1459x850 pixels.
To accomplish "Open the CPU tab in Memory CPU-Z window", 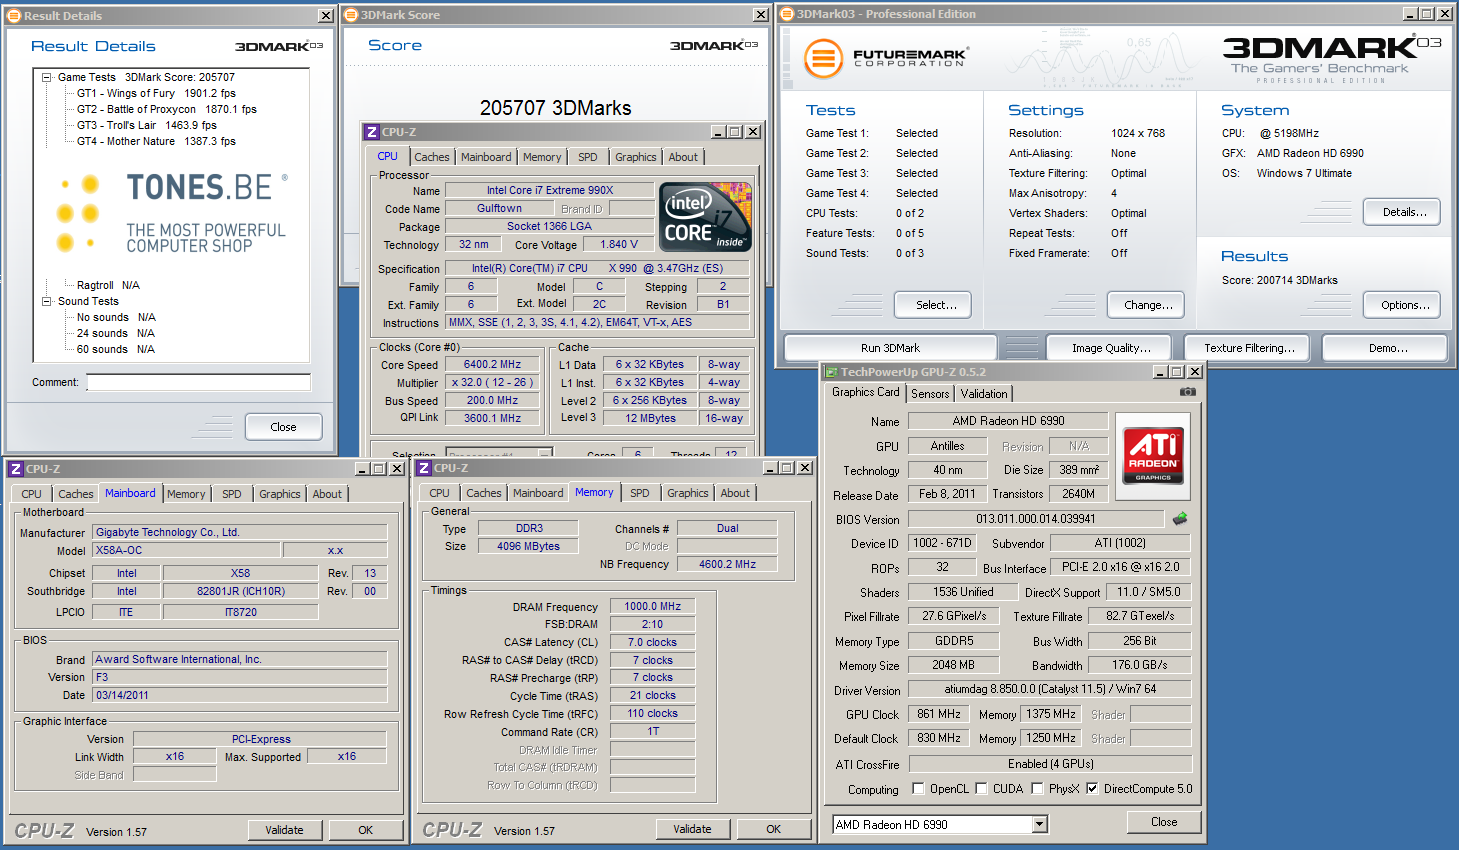I will [439, 493].
